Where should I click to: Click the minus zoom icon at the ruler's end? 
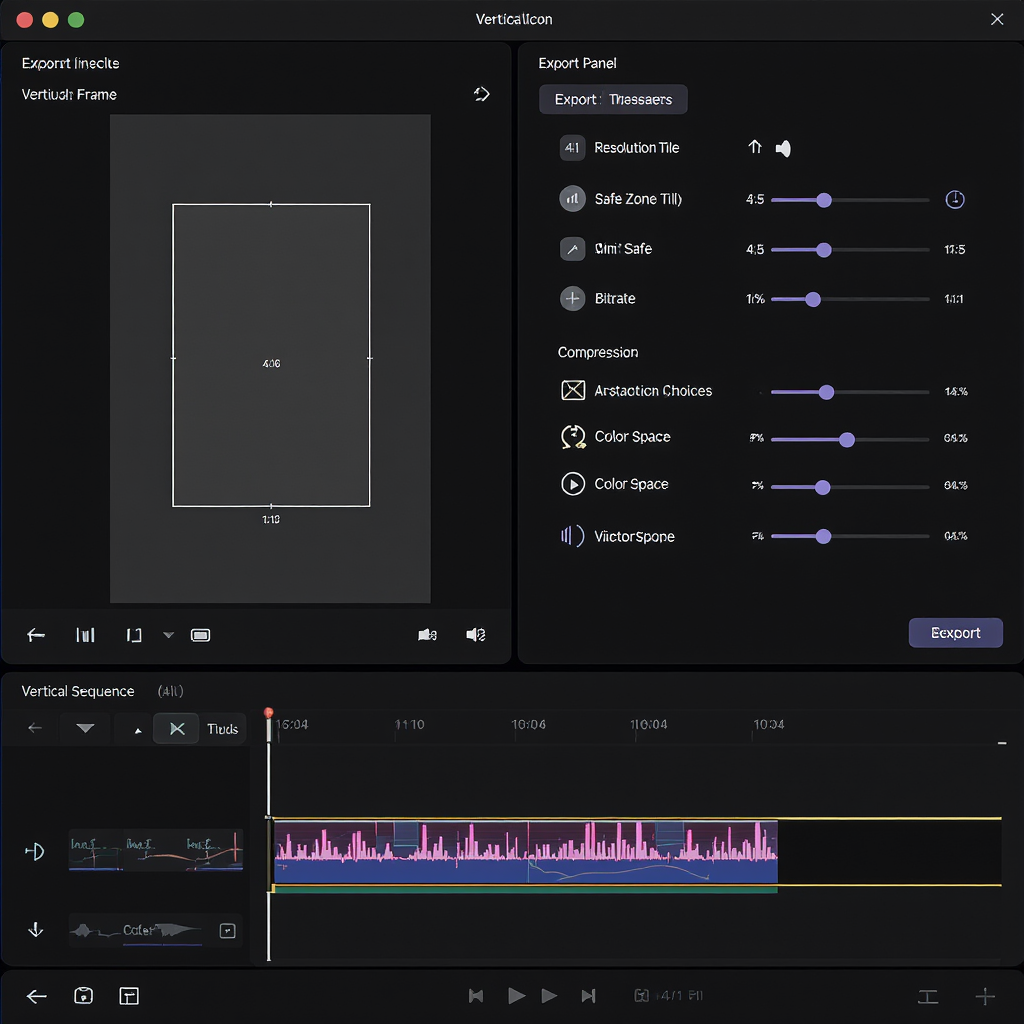pyautogui.click(x=1002, y=743)
